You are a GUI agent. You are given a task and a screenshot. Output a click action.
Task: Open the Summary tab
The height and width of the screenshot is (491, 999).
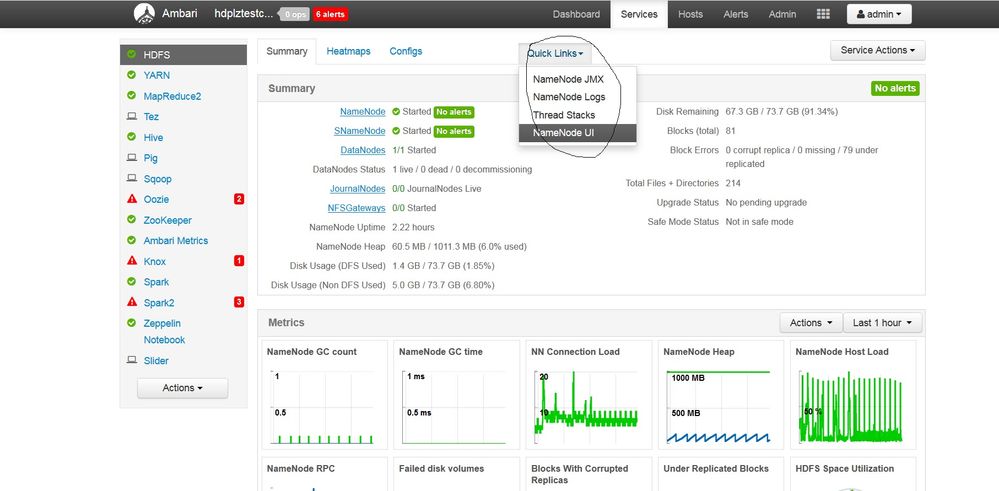tap(287, 51)
